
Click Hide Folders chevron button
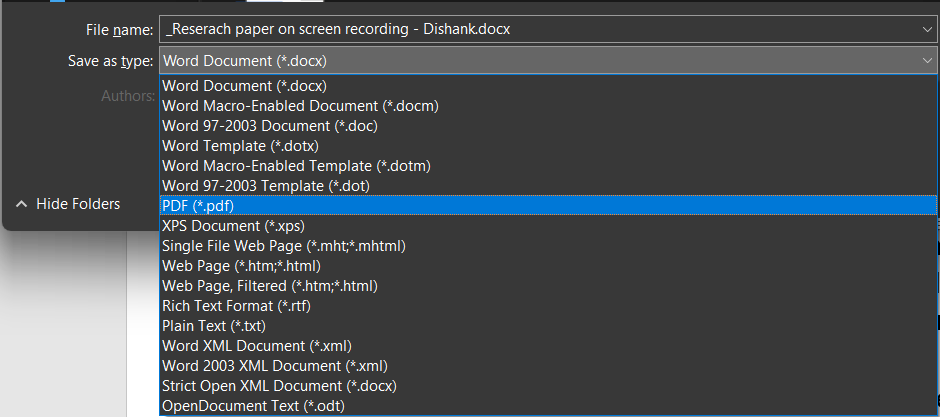tap(22, 204)
